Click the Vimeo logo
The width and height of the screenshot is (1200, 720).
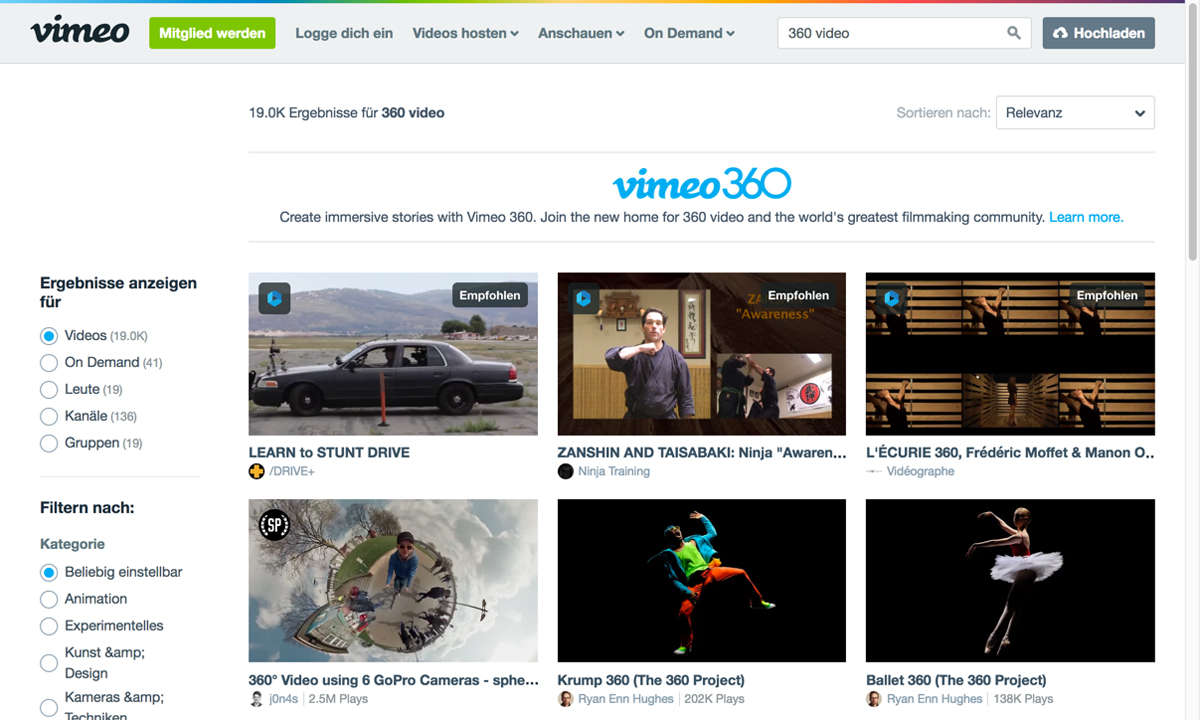[x=80, y=32]
